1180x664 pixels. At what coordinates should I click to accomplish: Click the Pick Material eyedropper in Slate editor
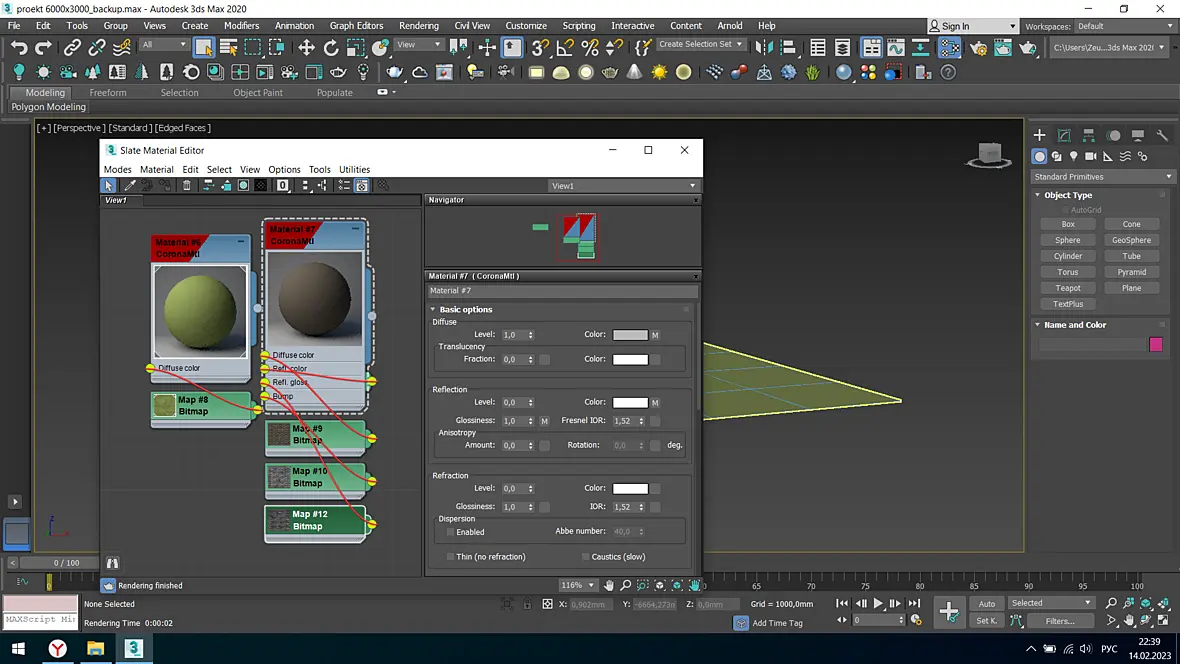tap(129, 185)
